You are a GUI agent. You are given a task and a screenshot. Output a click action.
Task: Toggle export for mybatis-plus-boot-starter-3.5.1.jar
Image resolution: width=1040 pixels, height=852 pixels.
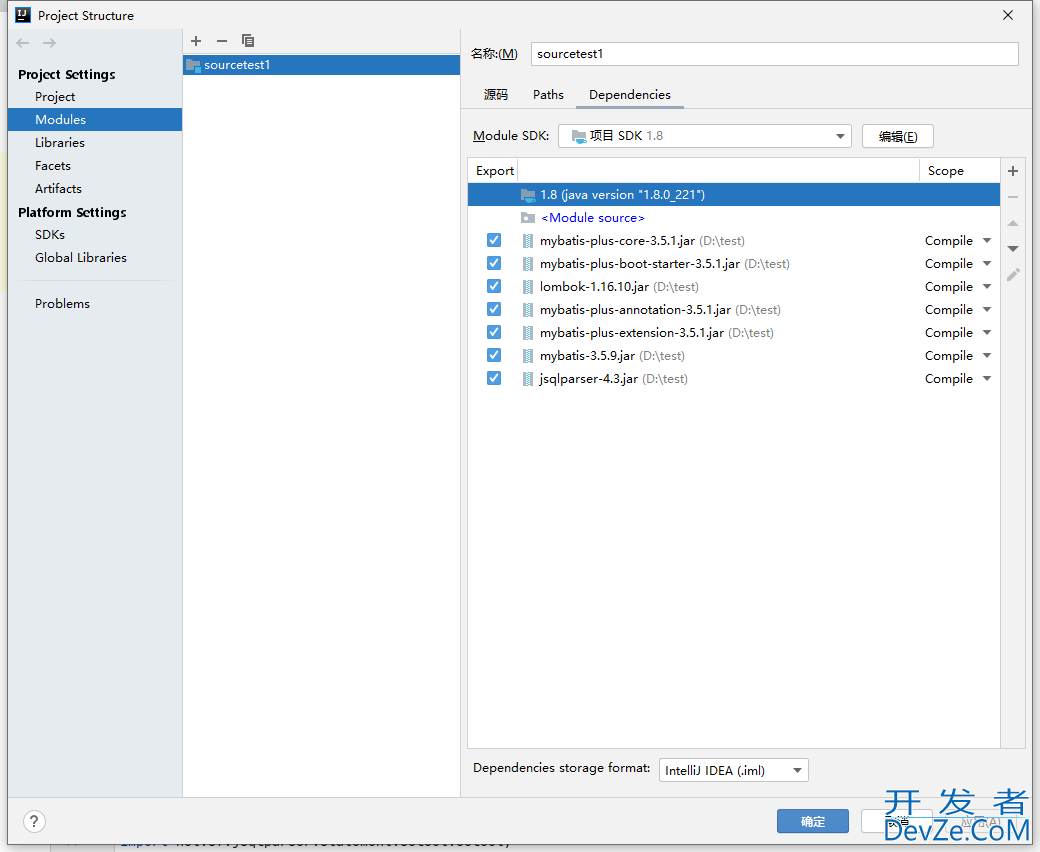494,263
